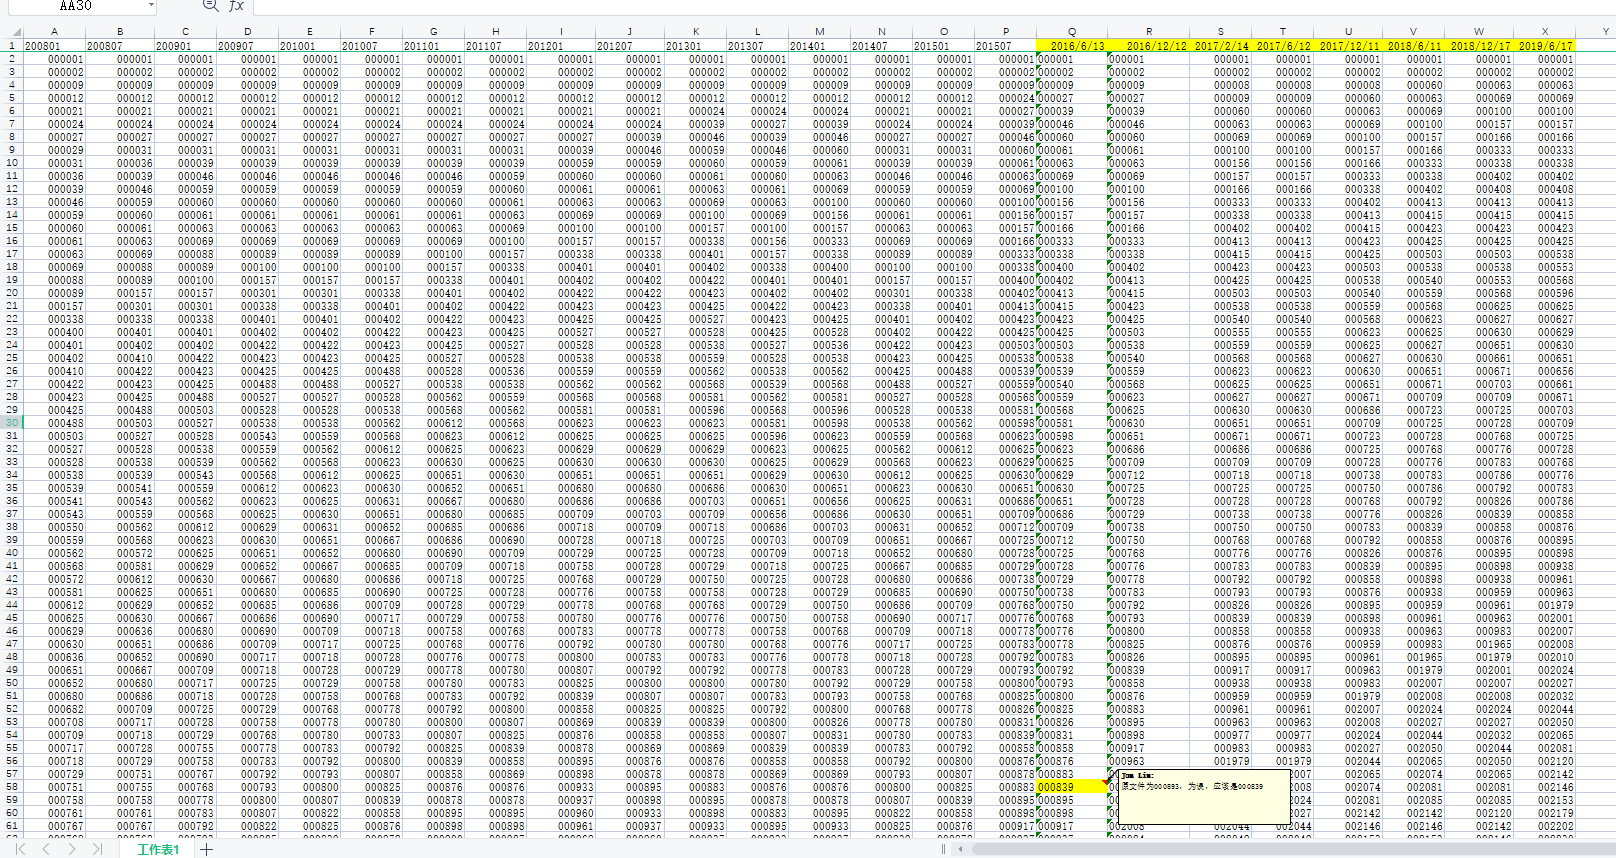Click cell M1 containing 201401
Viewport: 1616px width, 858px height.
(819, 46)
